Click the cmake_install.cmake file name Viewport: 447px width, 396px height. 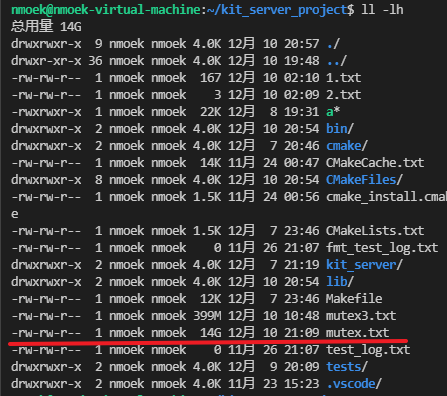(386, 197)
